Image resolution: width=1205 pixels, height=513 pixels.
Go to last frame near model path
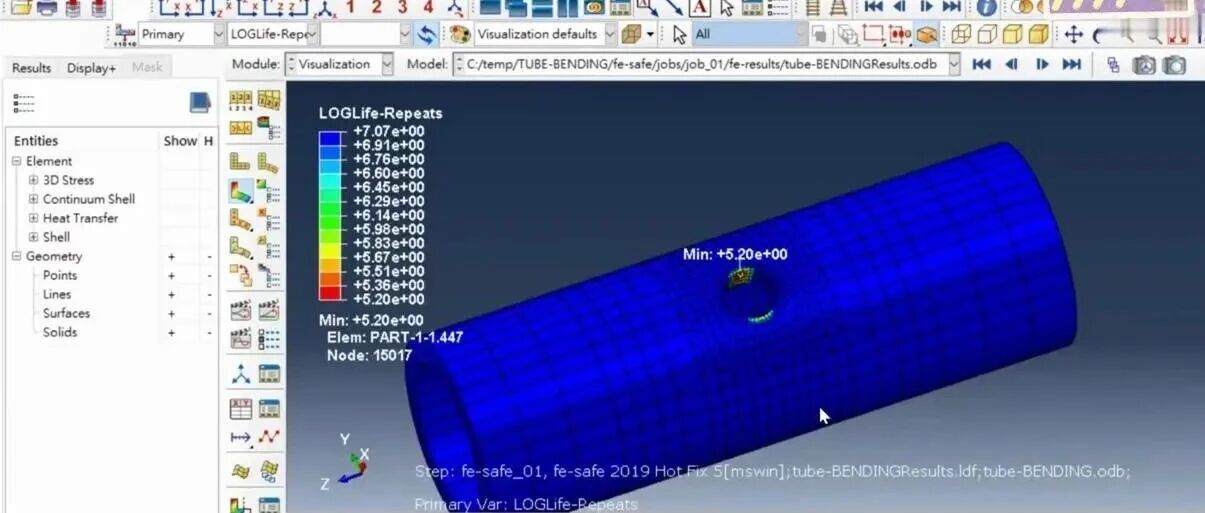point(1071,64)
